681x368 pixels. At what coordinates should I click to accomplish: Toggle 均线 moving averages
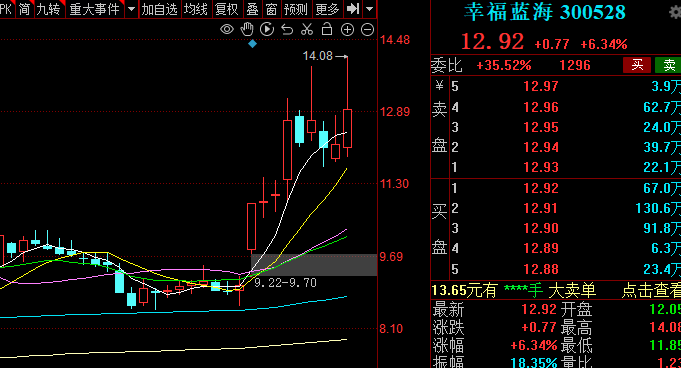[x=195, y=9]
